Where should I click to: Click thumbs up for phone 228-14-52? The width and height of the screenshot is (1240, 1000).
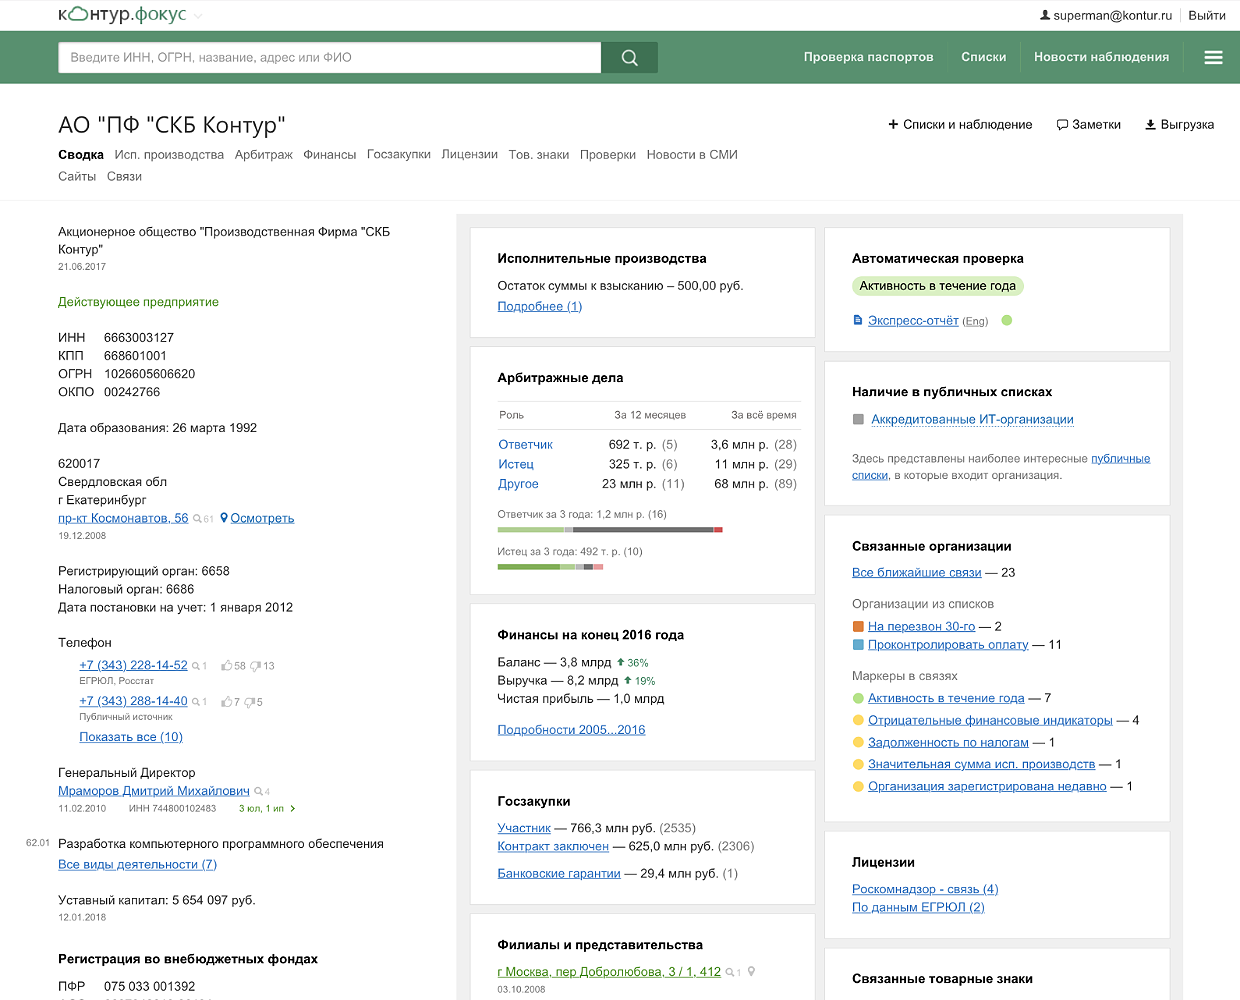tap(227, 666)
